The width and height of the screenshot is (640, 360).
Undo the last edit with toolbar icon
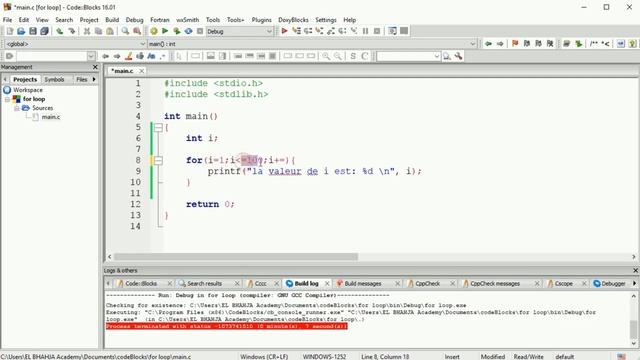(60, 31)
